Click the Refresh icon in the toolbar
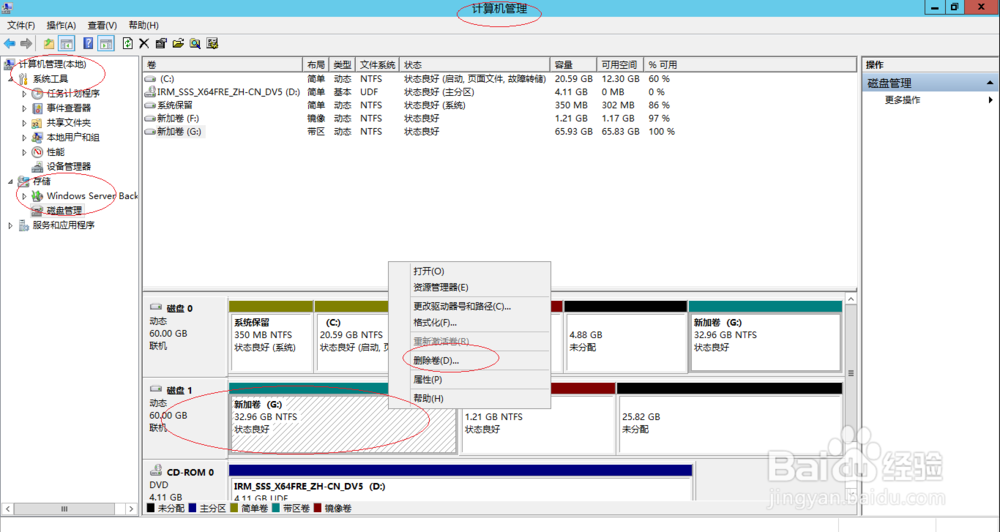Image resolution: width=1000 pixels, height=532 pixels. (128, 43)
